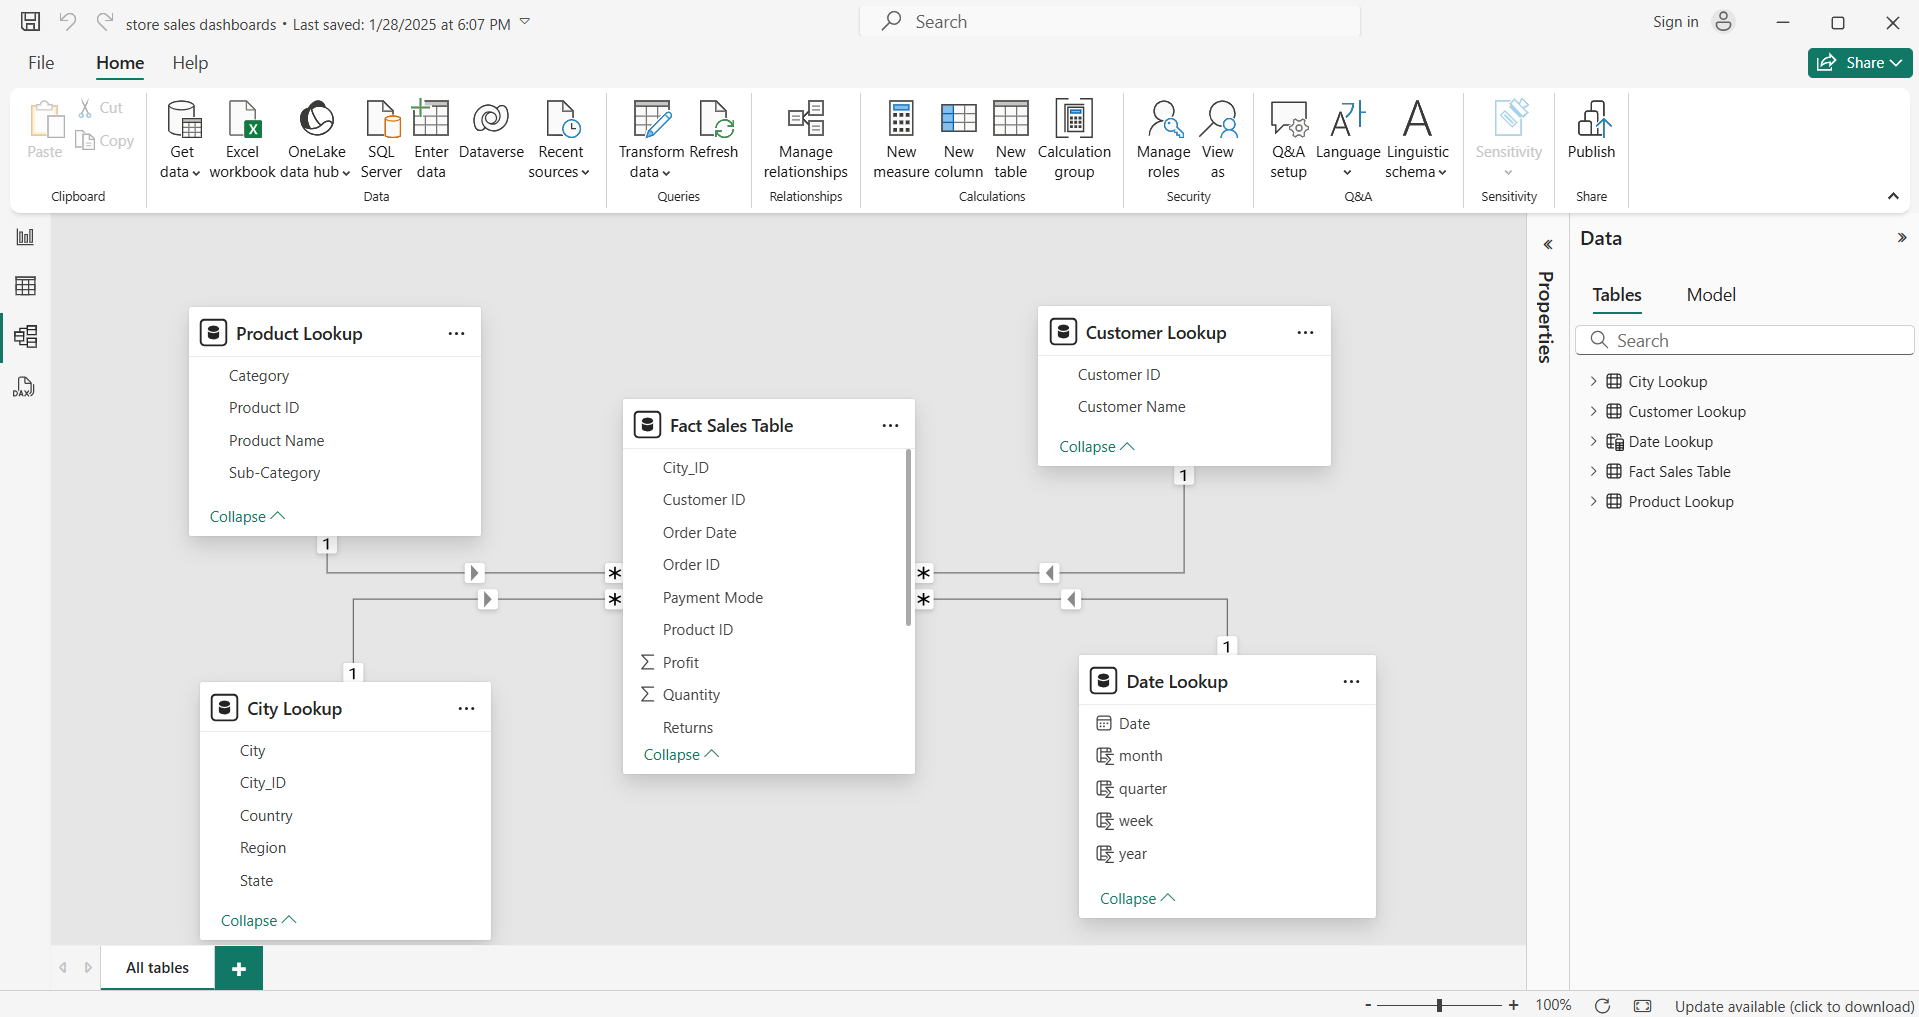Open DAX query view sidebar icon

coord(25,387)
